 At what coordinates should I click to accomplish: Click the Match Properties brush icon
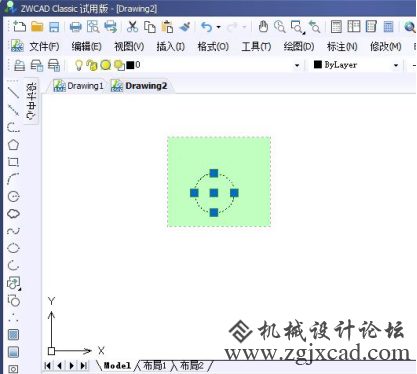point(185,27)
